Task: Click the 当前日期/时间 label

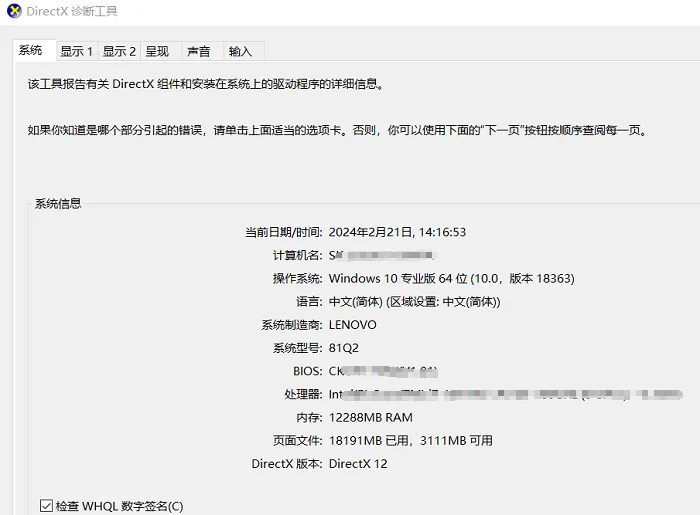Action: coord(283,232)
